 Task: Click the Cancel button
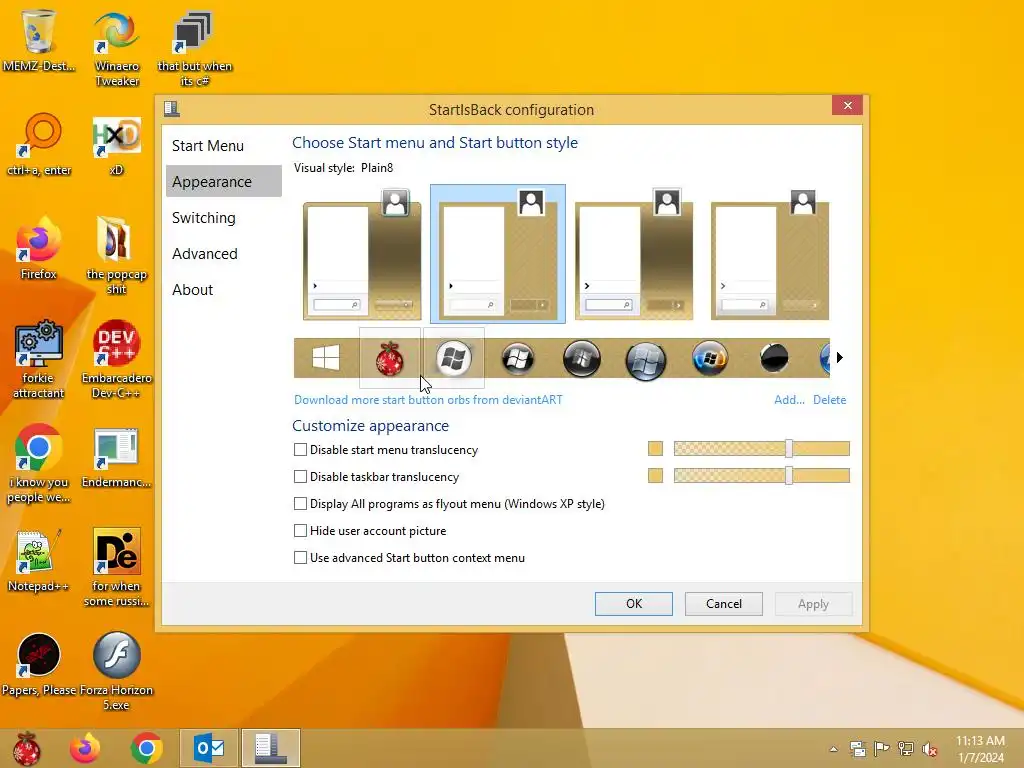click(724, 603)
